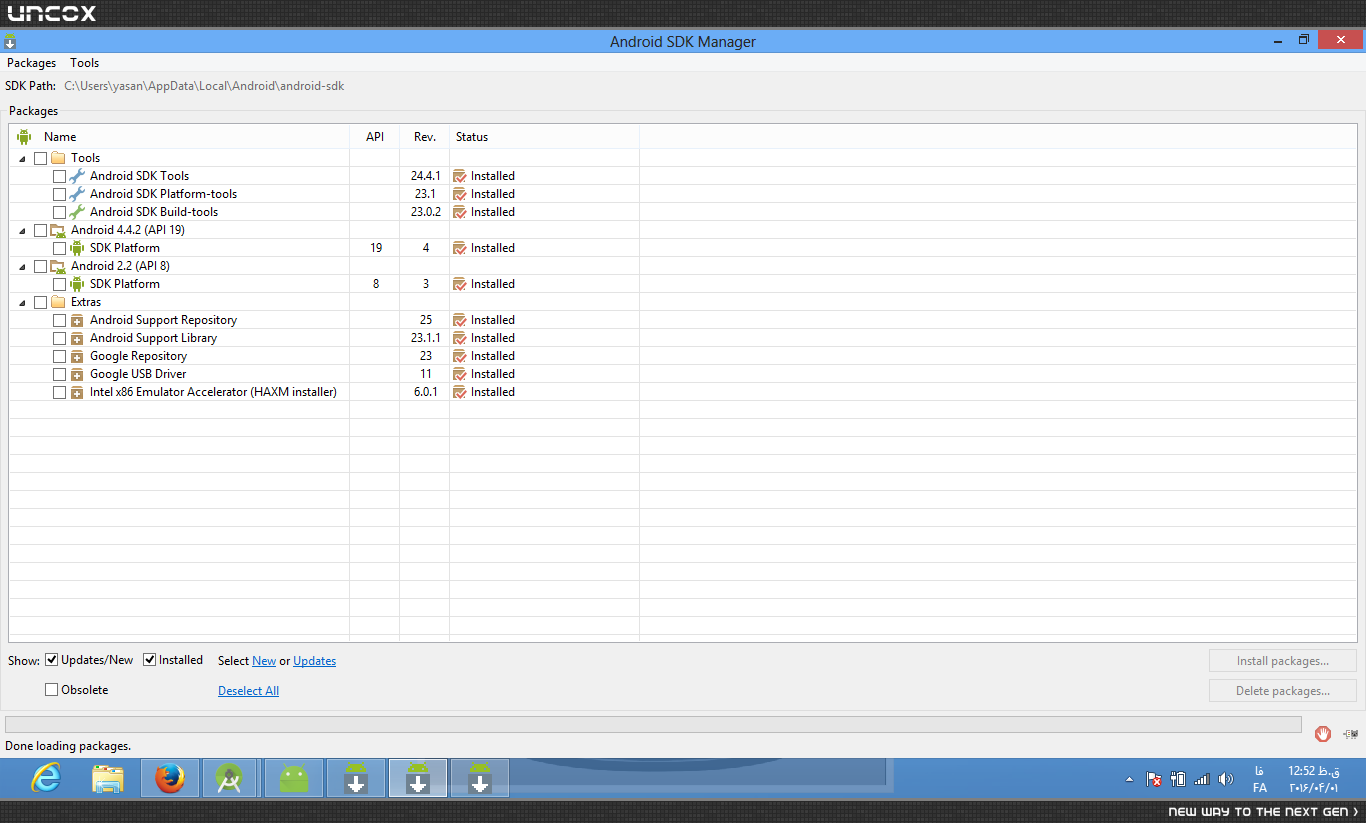Check the Extras group checkbox
Screen dimensions: 1366x823
(x=40, y=302)
